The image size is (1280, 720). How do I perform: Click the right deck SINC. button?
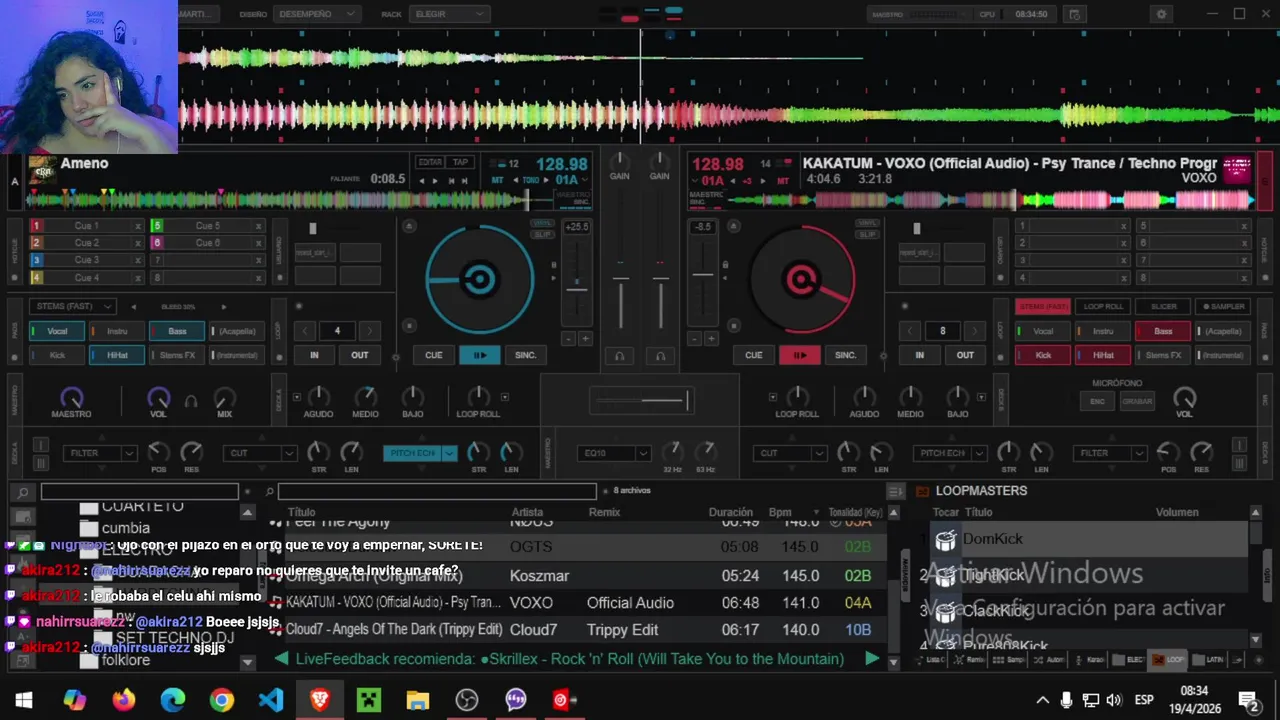pyautogui.click(x=845, y=355)
